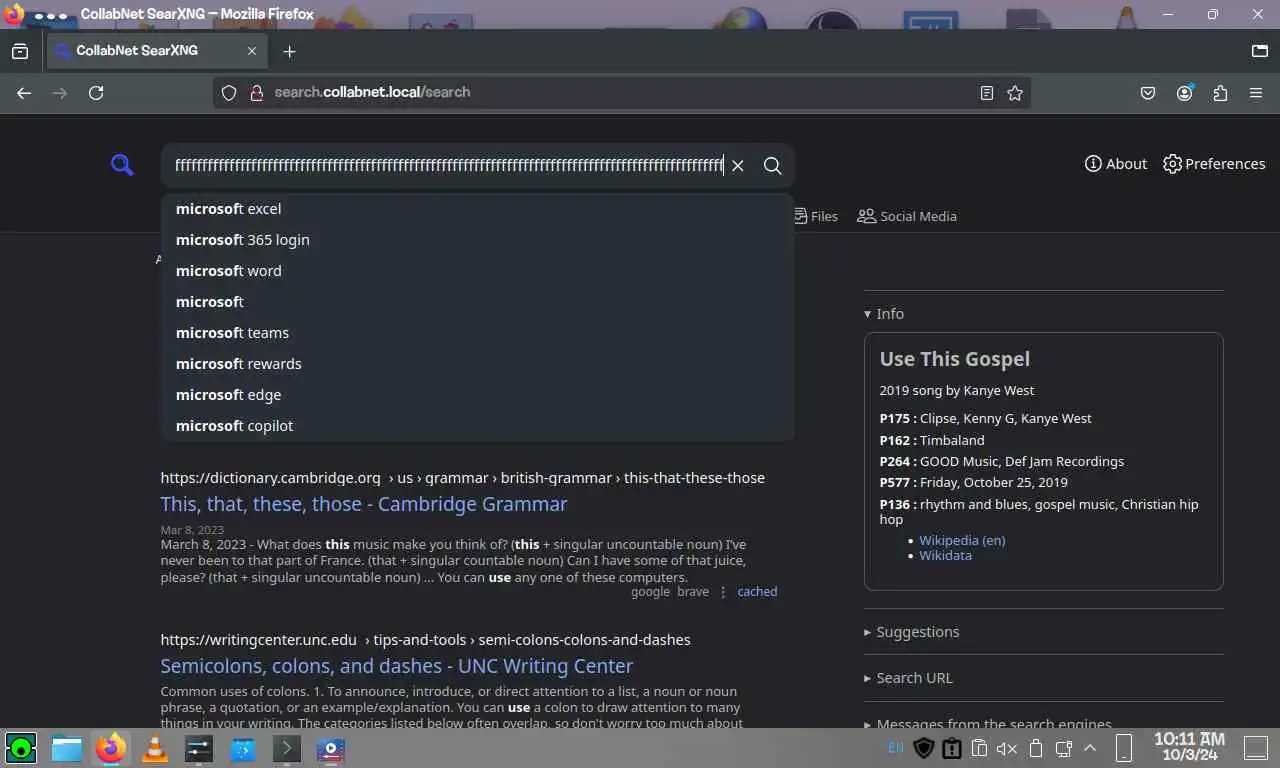Choose the 'microsoft 365 login' suggestion

(478, 240)
